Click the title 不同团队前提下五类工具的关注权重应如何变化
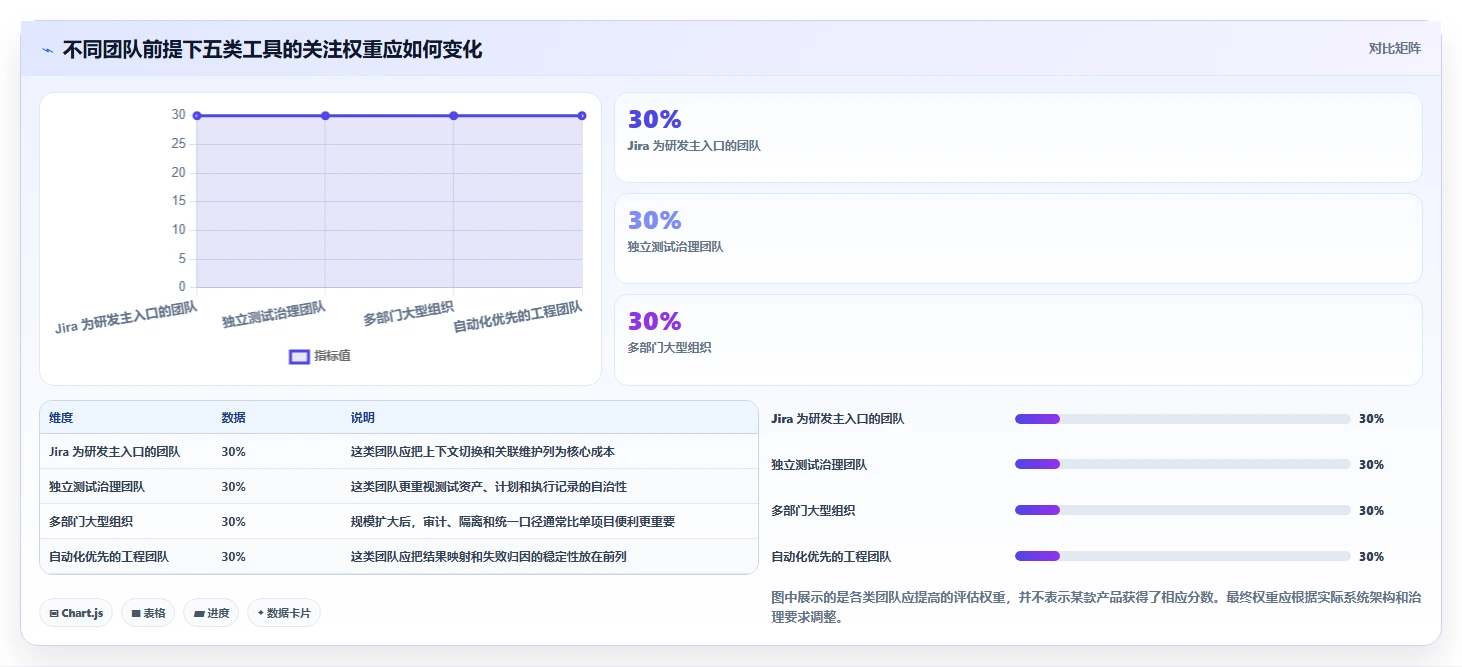This screenshot has width=1462, height=667. [272, 49]
